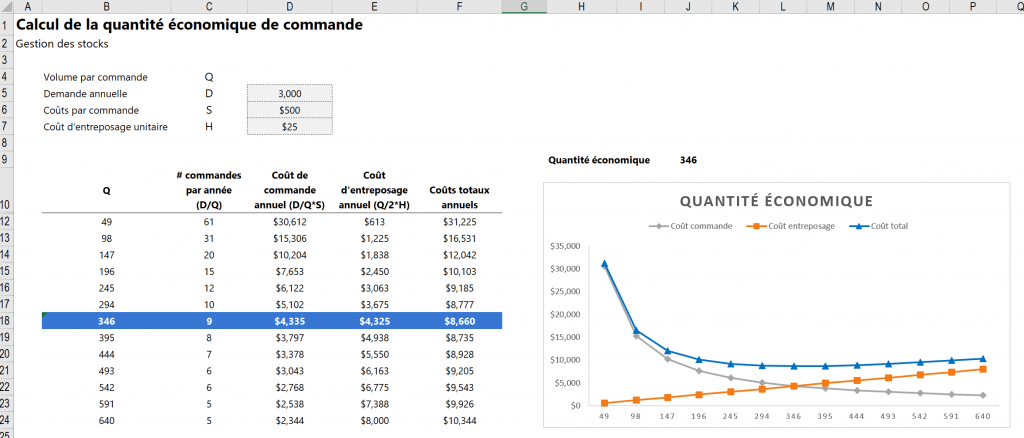Viewport: 1024px width, 438px height.
Task: Click the $35,000 axis label in the chart
Action: click(566, 246)
